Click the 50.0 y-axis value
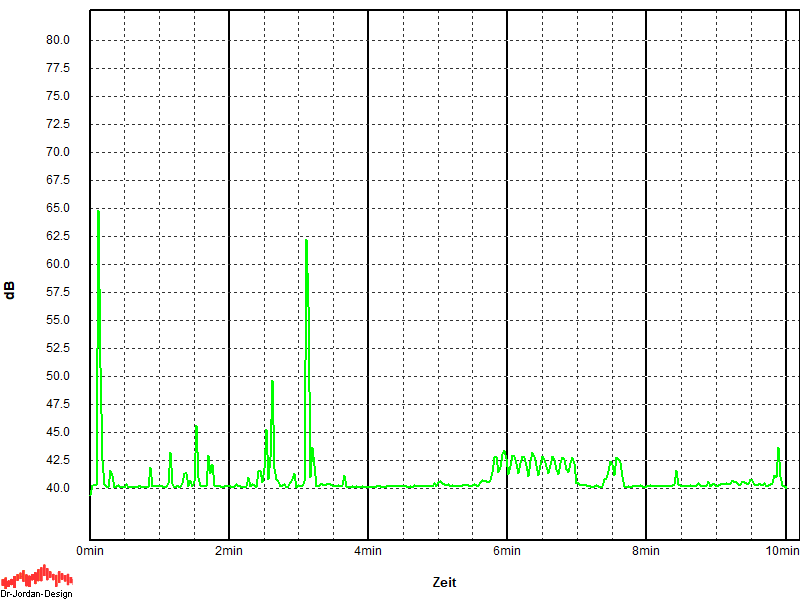The width and height of the screenshot is (800, 600). (x=57, y=376)
